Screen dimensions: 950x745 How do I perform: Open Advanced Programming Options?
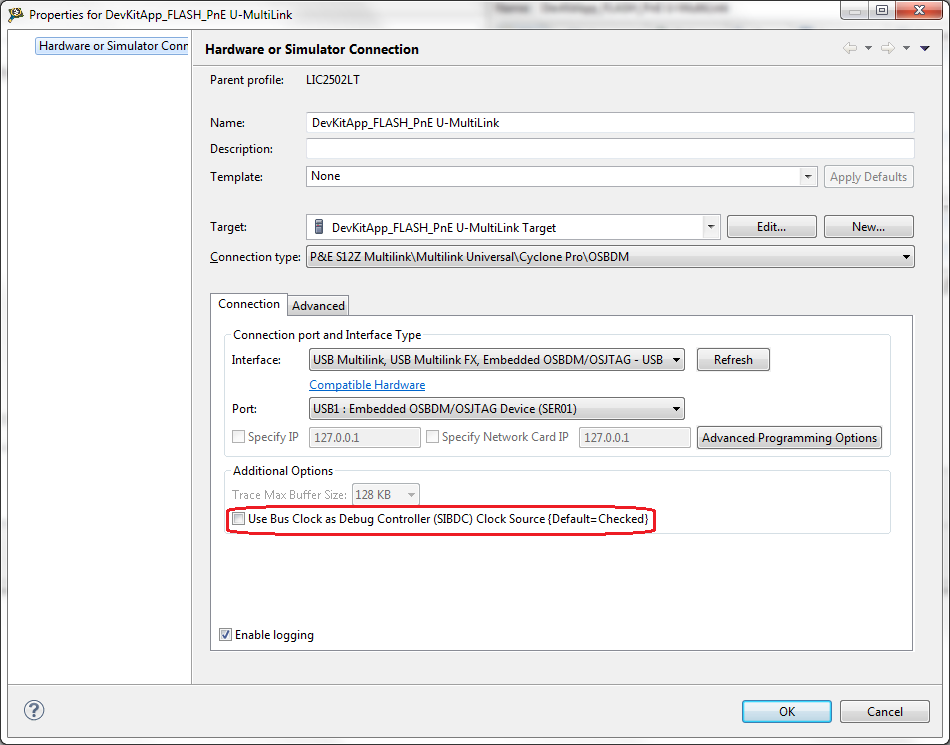(x=789, y=437)
